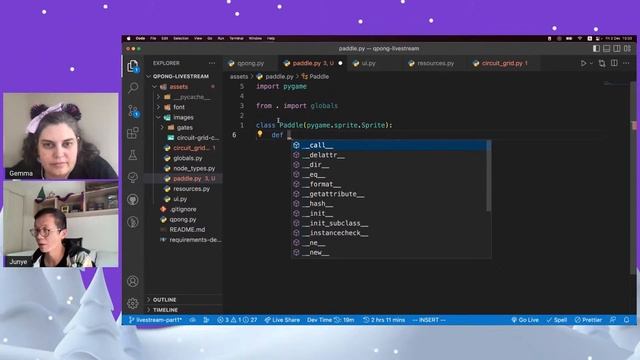The height and width of the screenshot is (360, 640).
Task: Click the 2 hrs 11 mins time tracker
Action: pyautogui.click(x=384, y=320)
